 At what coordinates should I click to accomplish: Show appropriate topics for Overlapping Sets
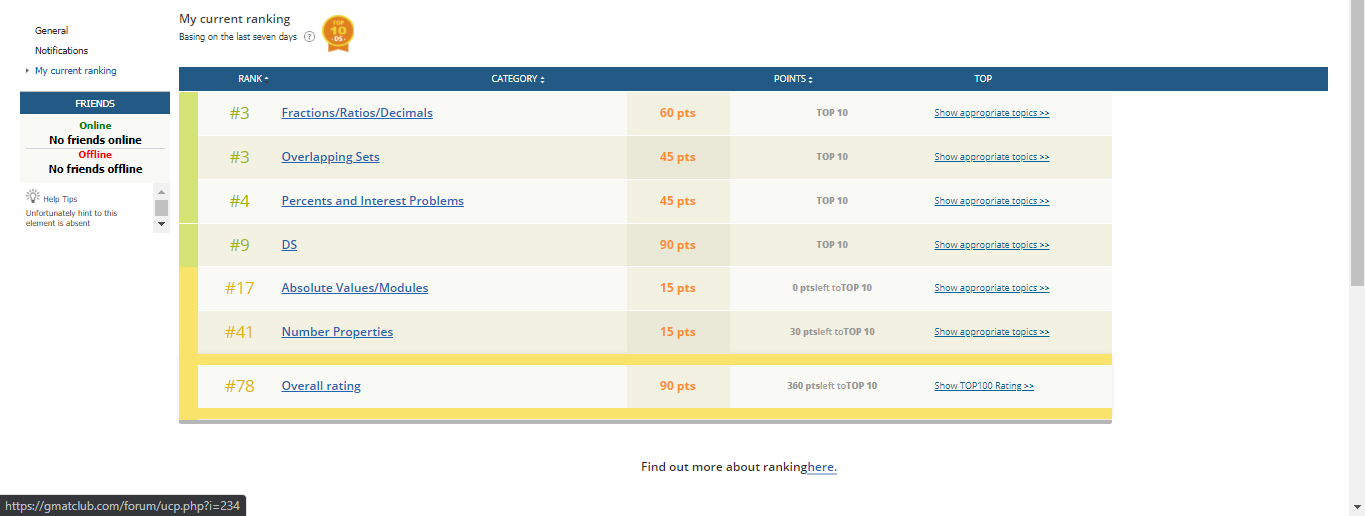click(x=992, y=157)
